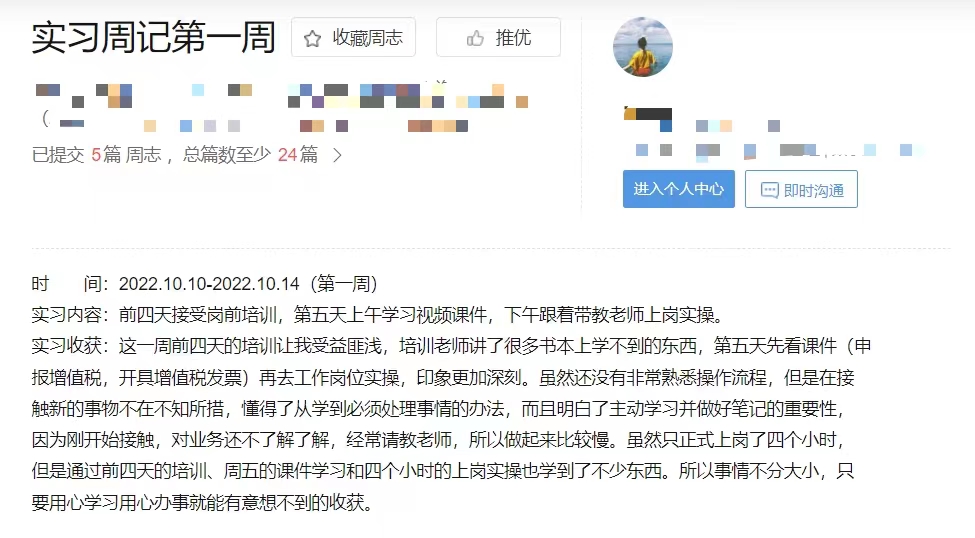Click the title 实习周记第一周
Screen dimensions: 975x538
(x=154, y=37)
